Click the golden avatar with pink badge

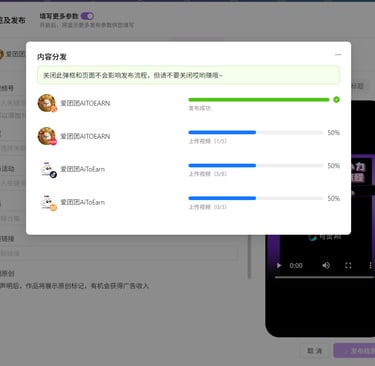(x=47, y=136)
